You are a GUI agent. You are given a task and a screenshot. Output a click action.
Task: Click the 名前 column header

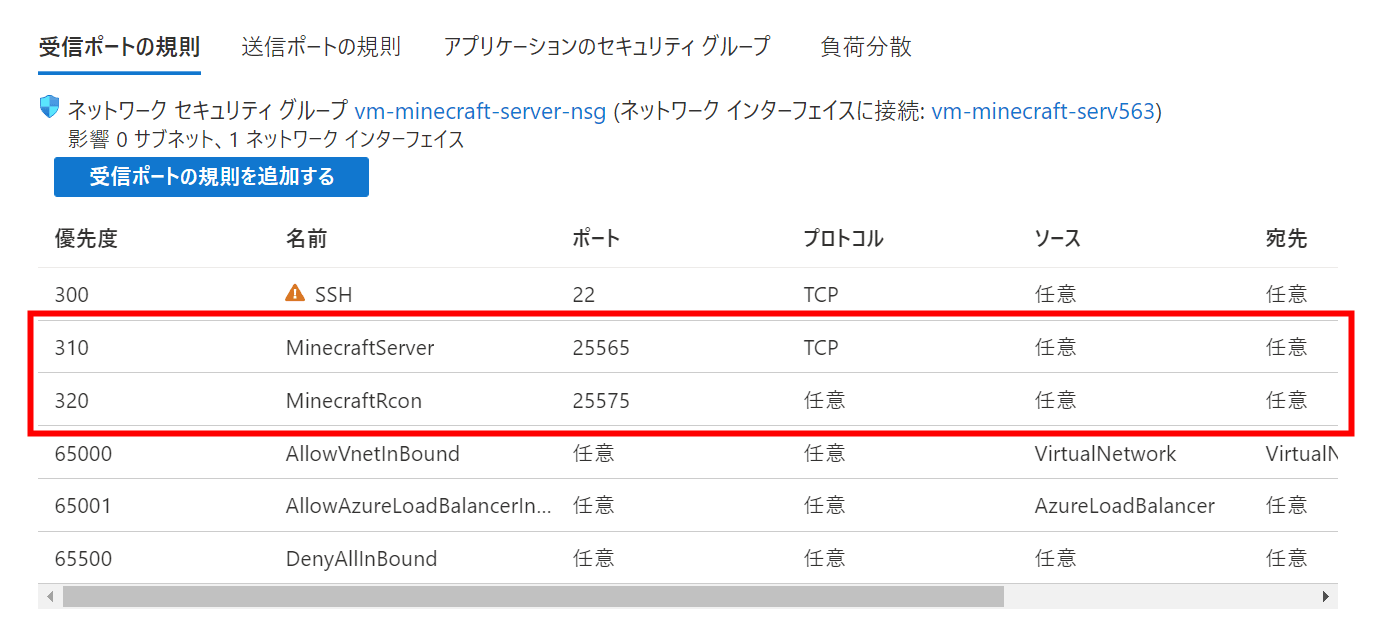(x=306, y=239)
